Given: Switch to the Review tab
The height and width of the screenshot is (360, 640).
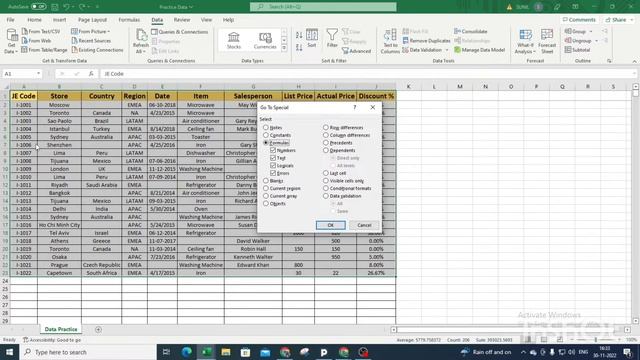Looking at the screenshot, I should [182, 20].
